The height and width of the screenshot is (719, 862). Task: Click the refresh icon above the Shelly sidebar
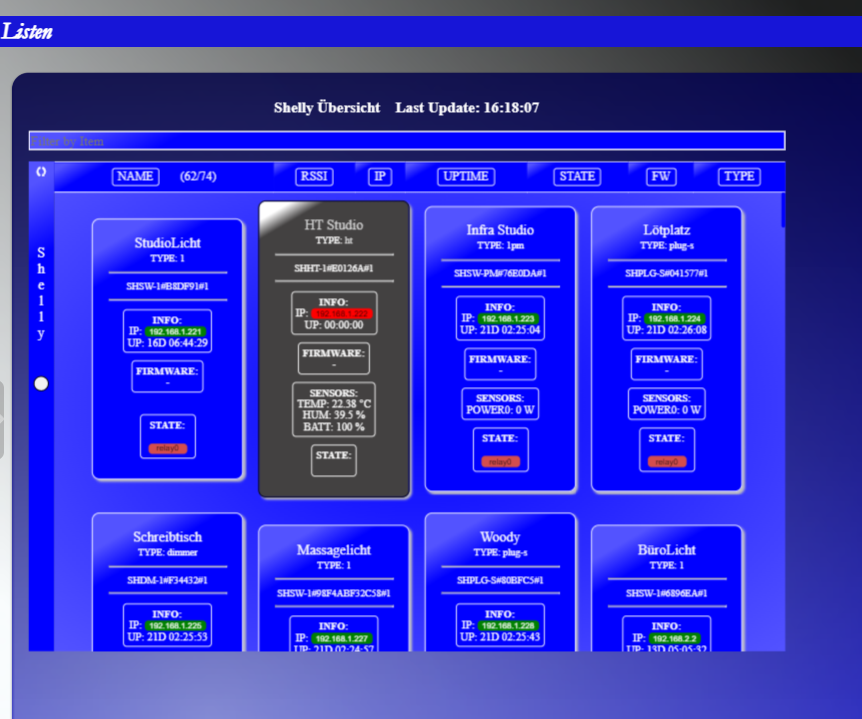click(41, 172)
